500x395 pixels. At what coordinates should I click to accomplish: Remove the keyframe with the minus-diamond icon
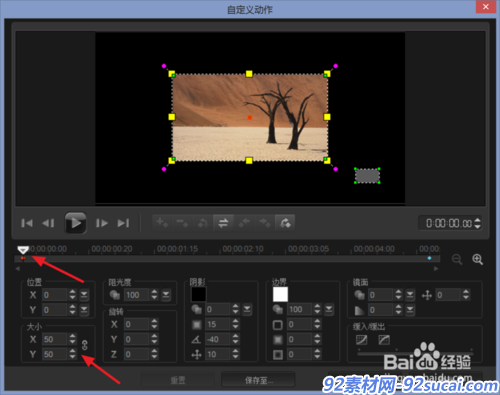pyautogui.click(x=182, y=223)
